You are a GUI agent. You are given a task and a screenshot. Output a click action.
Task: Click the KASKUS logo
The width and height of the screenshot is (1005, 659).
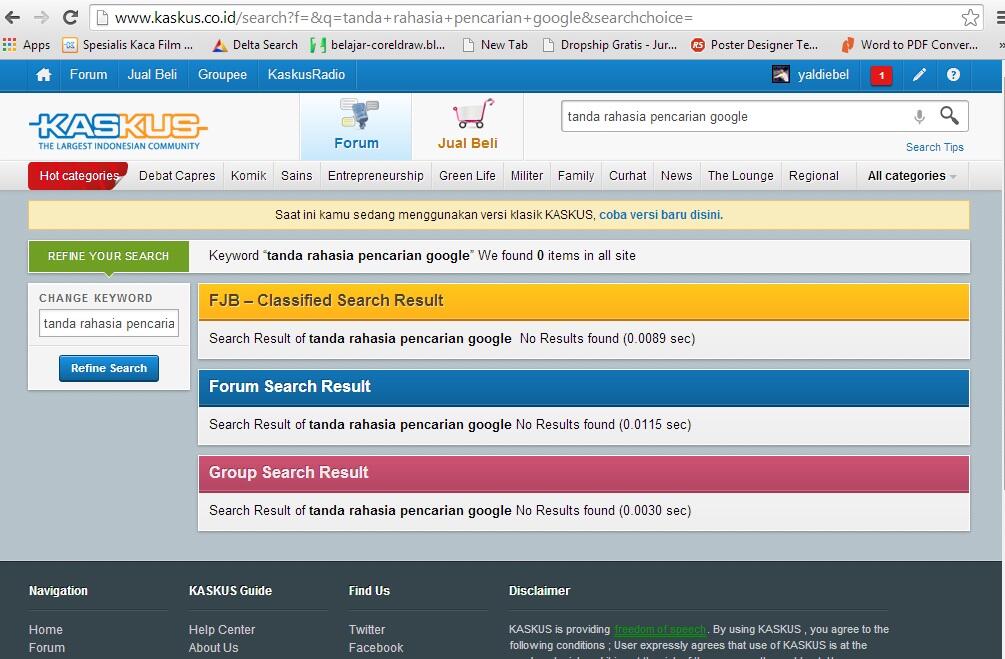click(x=119, y=131)
